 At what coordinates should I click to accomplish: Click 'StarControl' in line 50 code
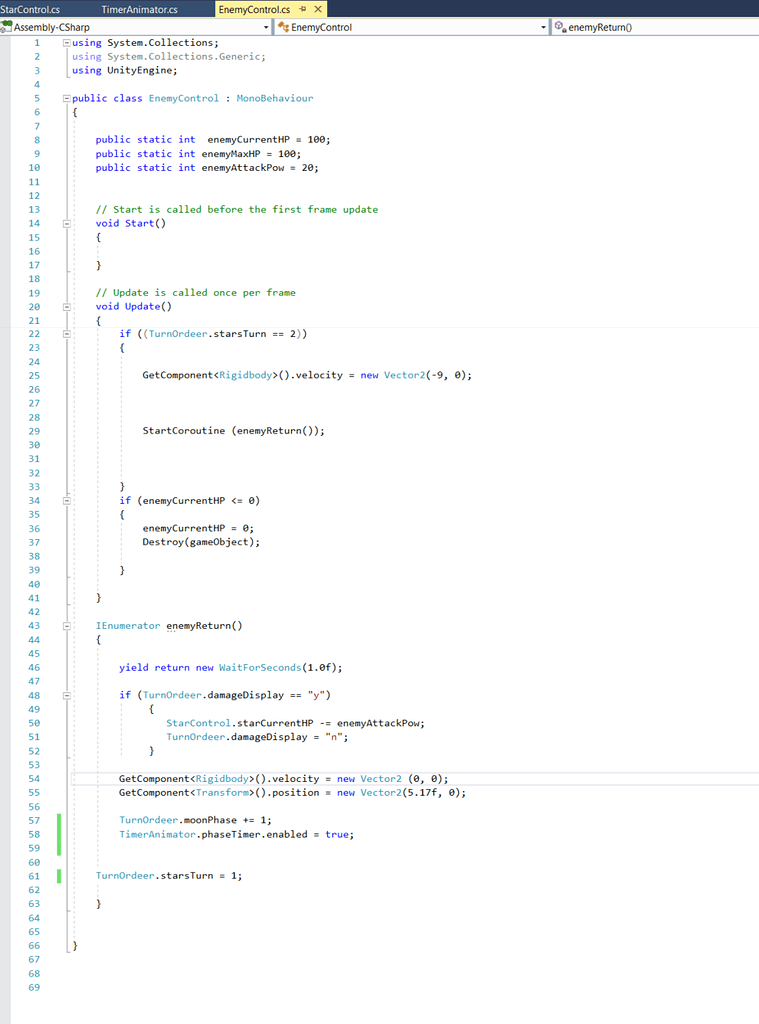(x=198, y=724)
